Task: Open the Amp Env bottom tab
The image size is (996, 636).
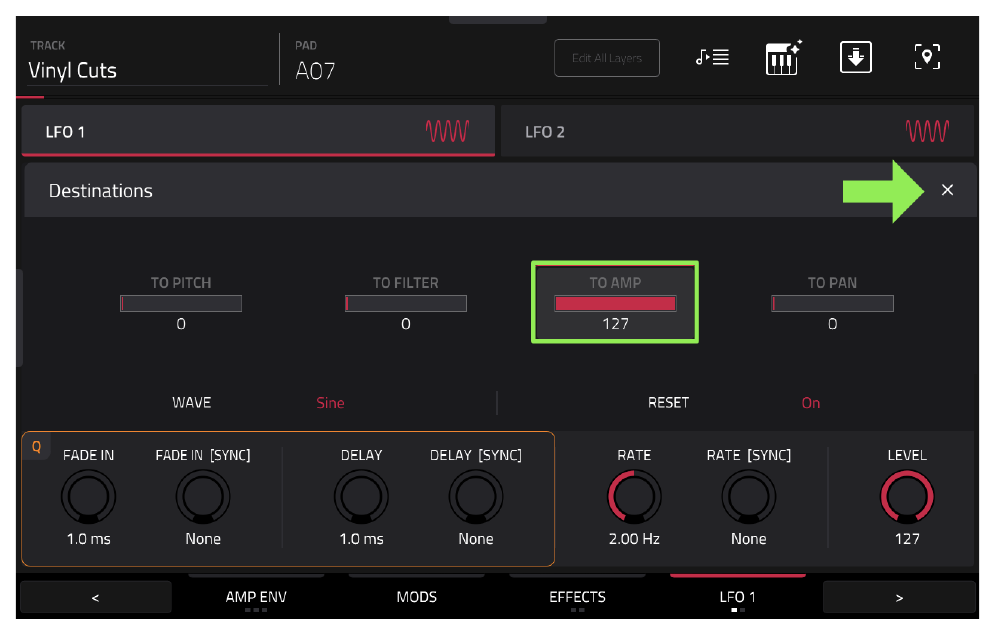Action: 256,597
